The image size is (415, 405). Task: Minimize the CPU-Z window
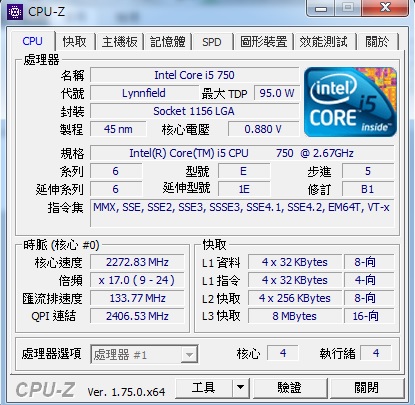(x=321, y=9)
